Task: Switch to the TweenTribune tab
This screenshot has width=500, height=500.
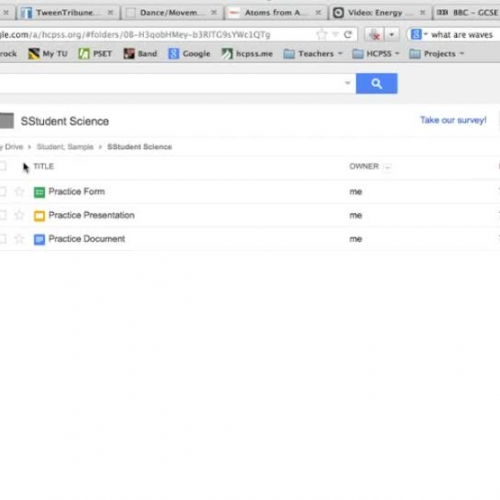Action: (68, 13)
